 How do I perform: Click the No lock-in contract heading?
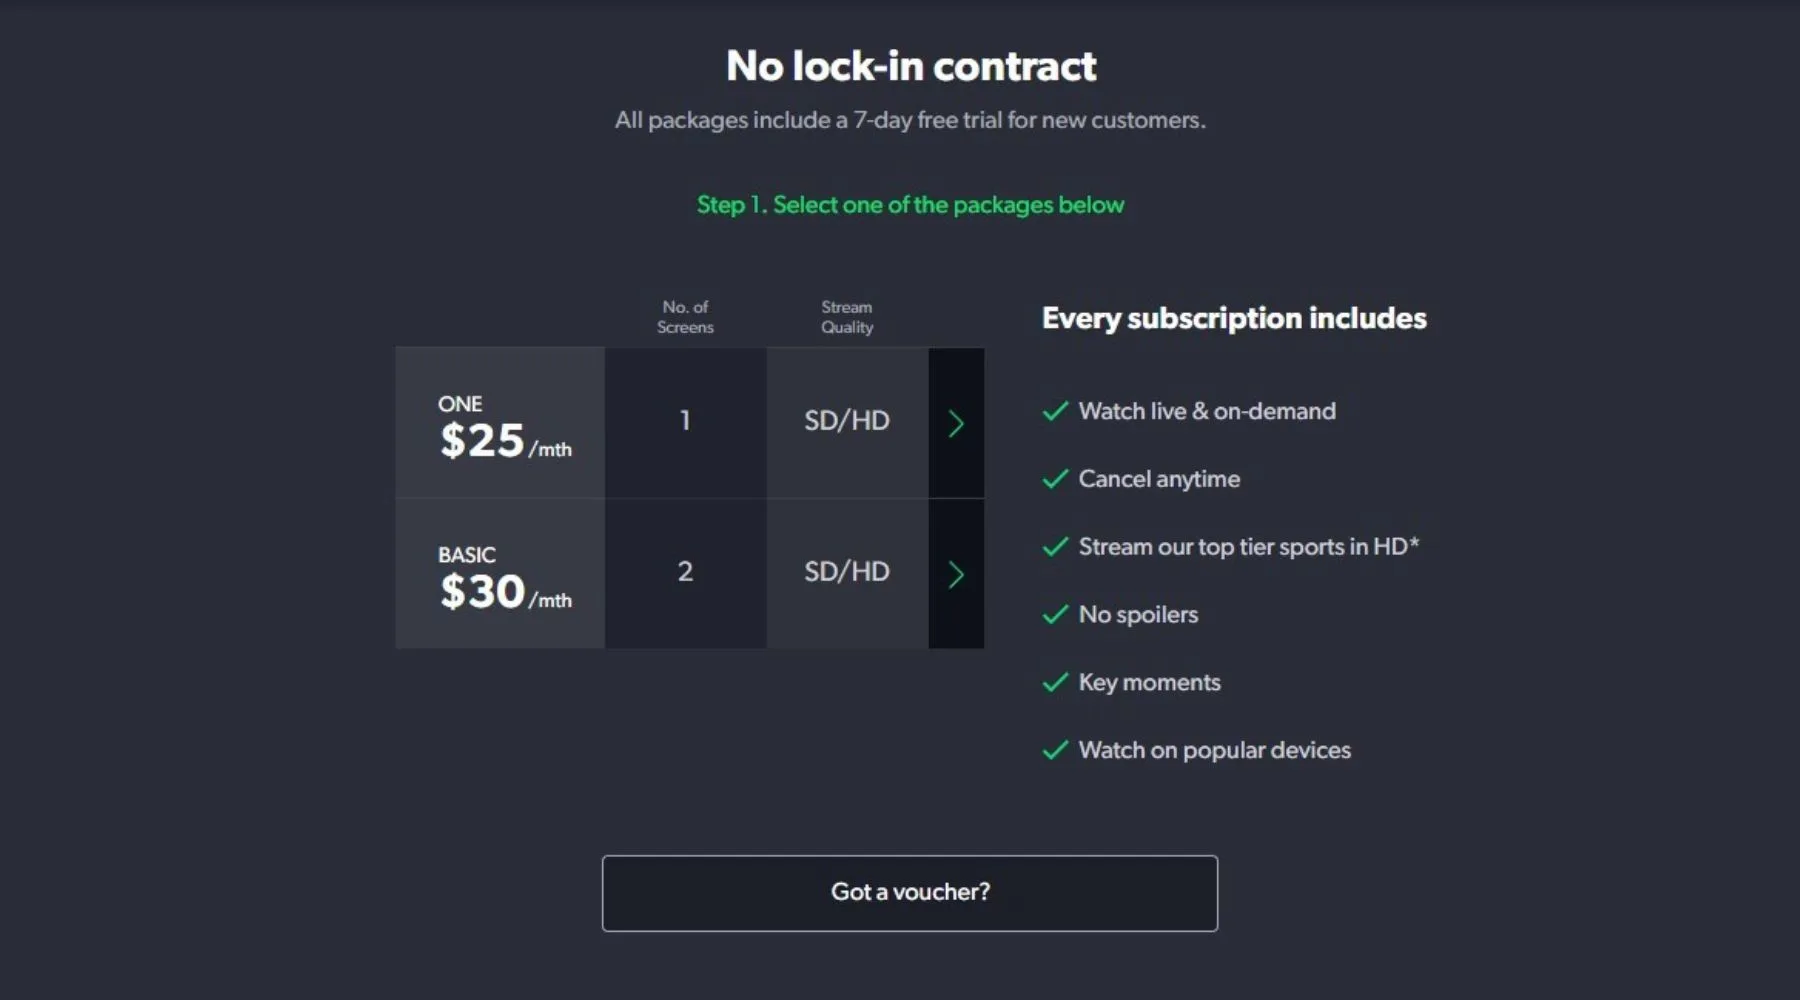[x=911, y=66]
